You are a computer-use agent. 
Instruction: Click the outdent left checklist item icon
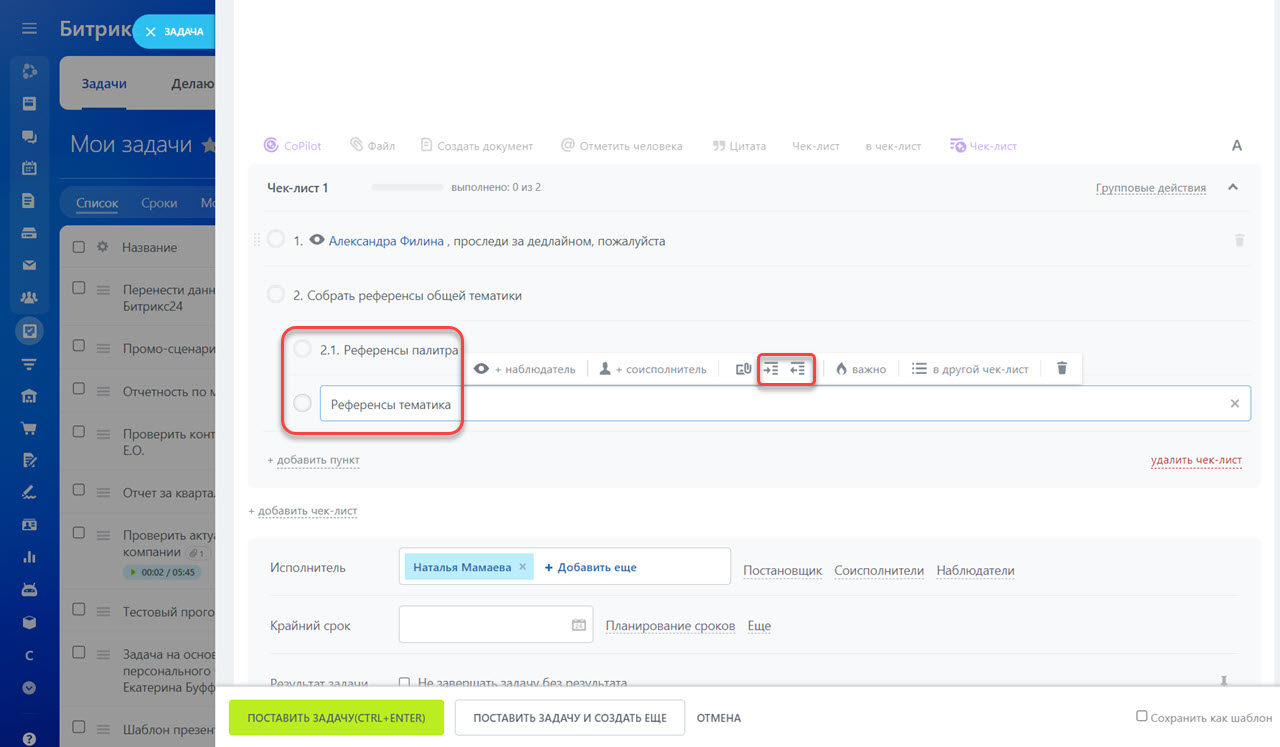[797, 369]
